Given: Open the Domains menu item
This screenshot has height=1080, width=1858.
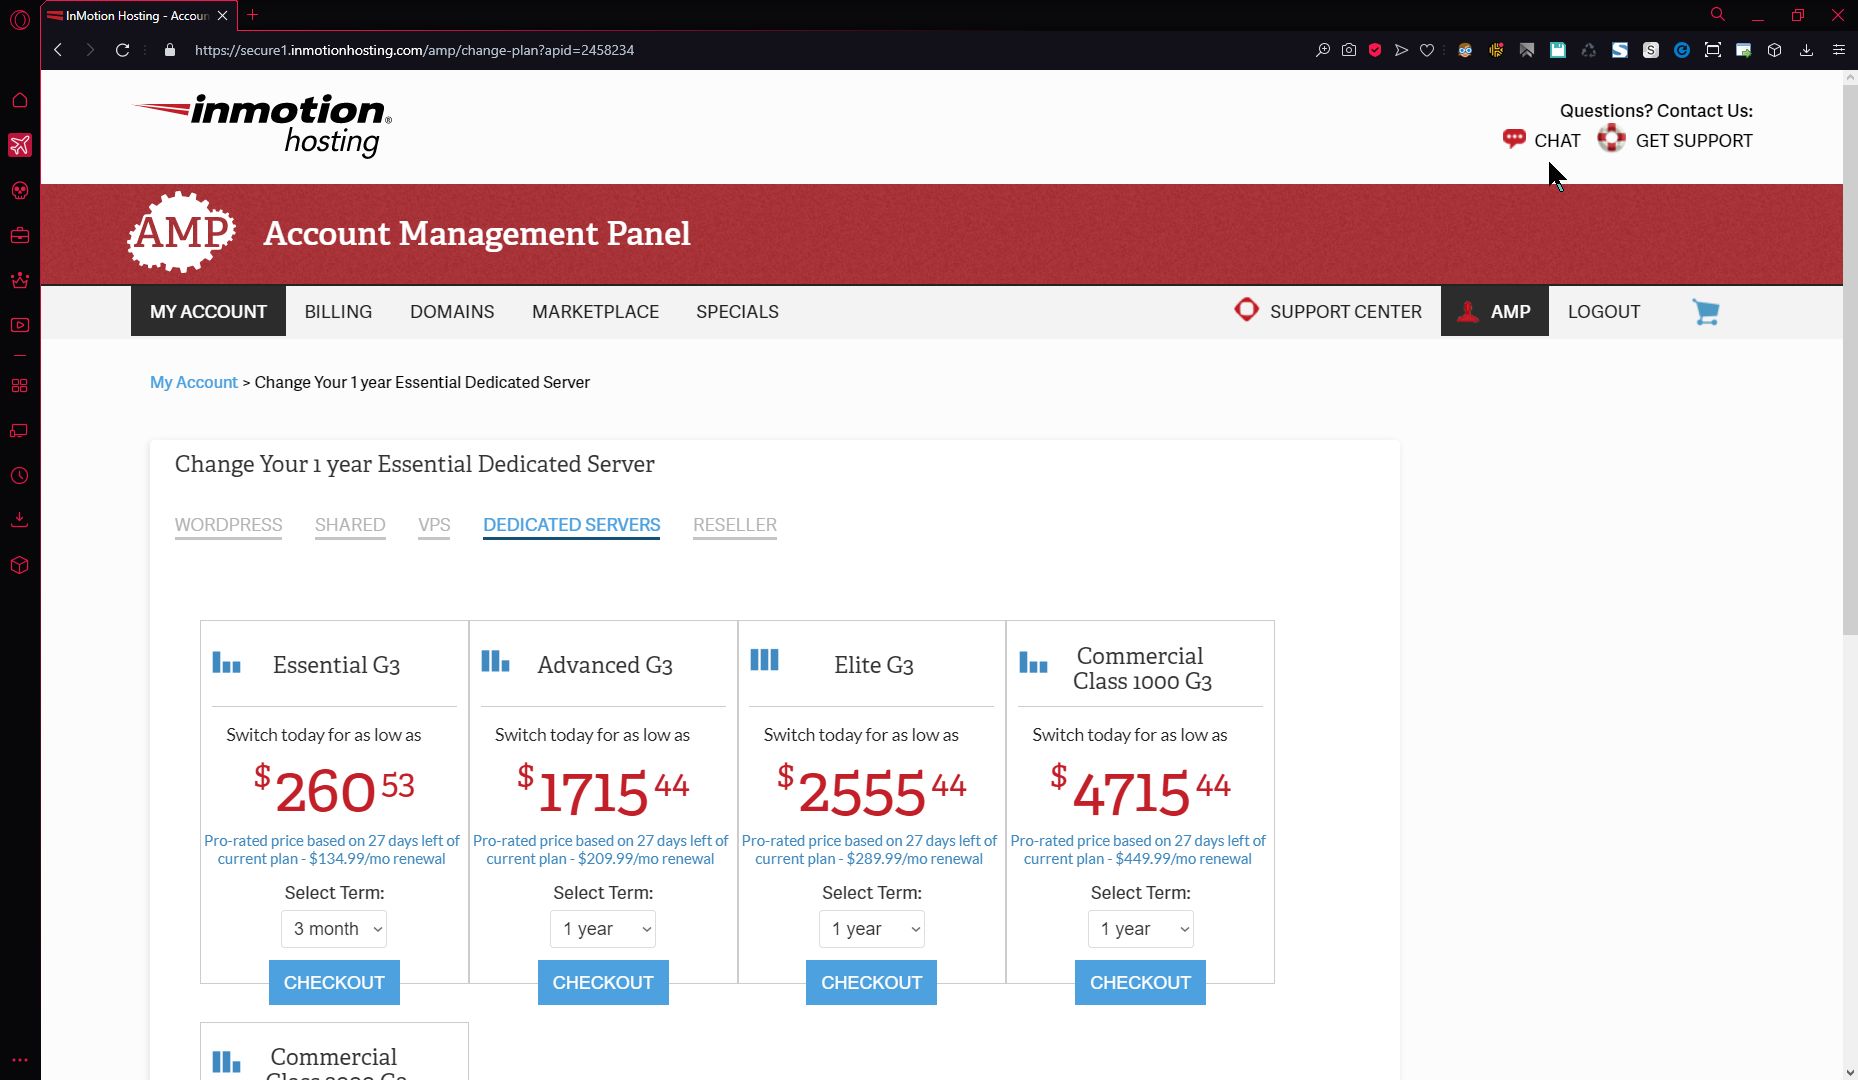Looking at the screenshot, I should point(452,312).
